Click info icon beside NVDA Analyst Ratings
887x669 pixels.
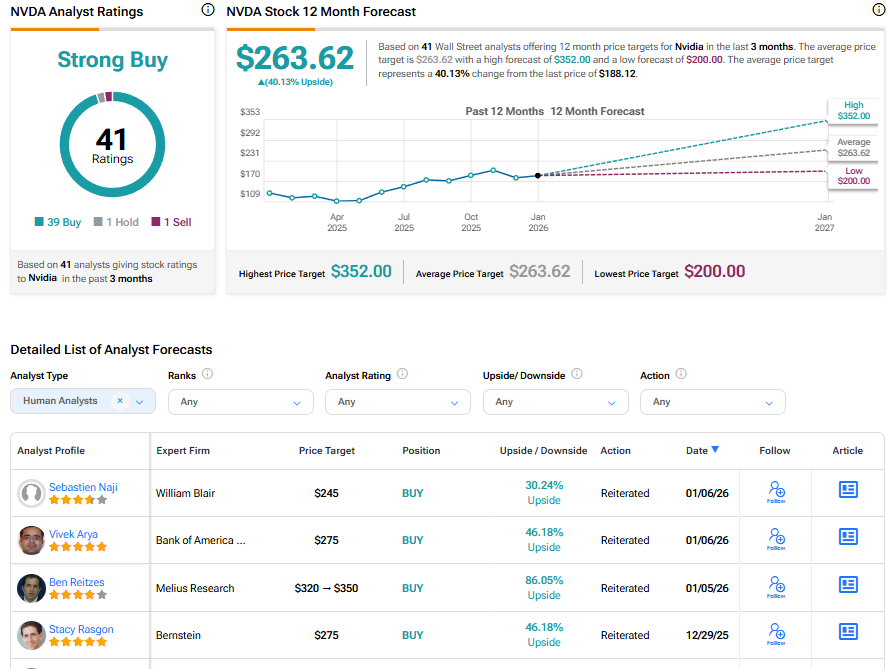[207, 10]
